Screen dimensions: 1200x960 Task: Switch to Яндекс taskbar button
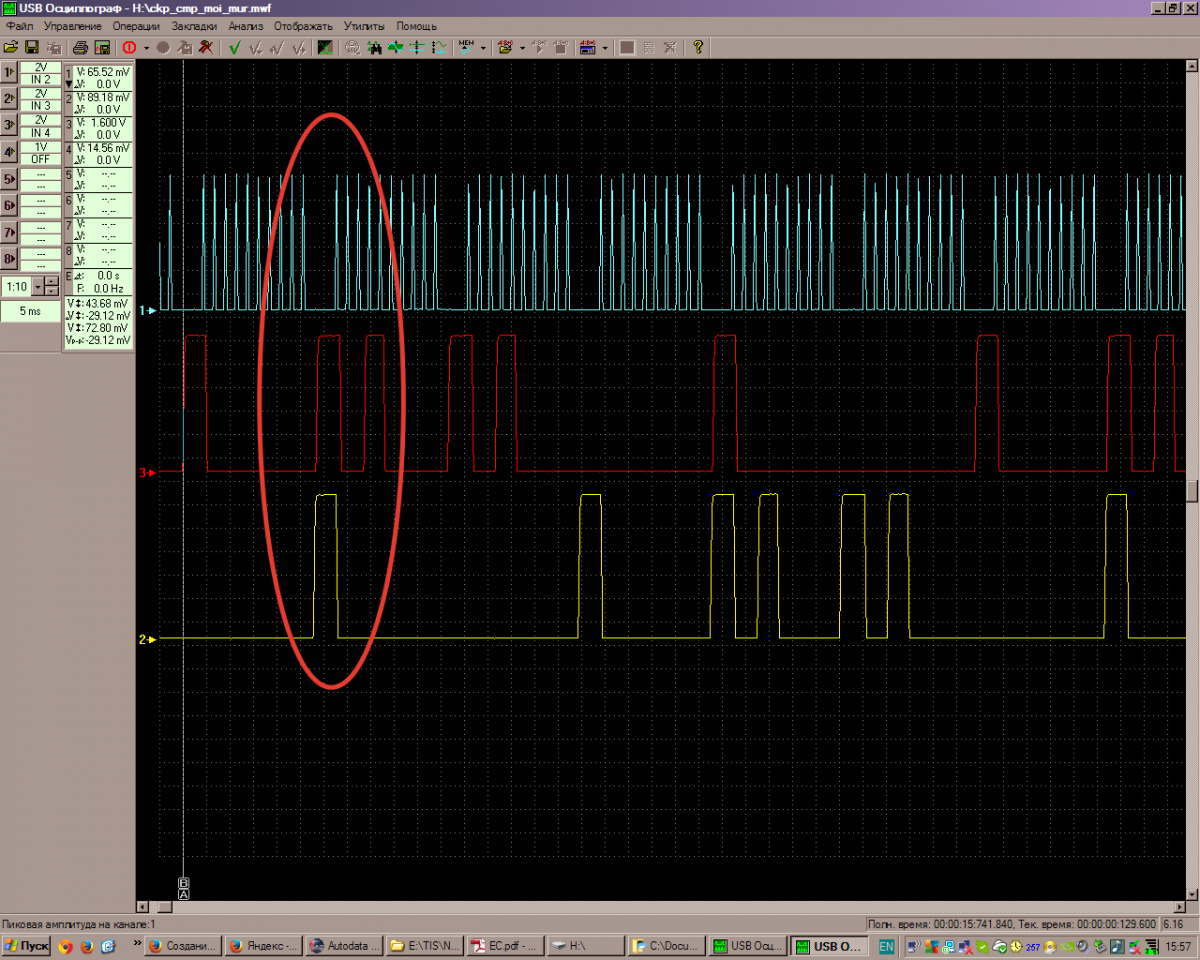[262, 946]
